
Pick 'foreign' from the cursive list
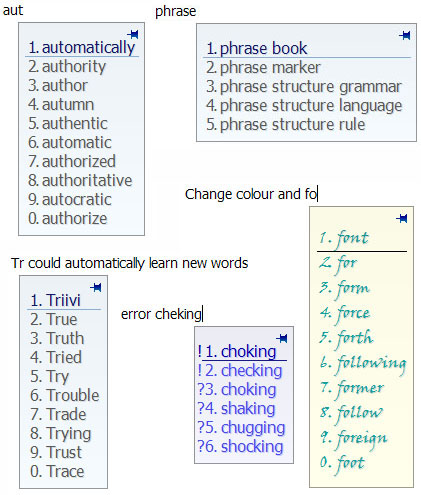(354, 438)
